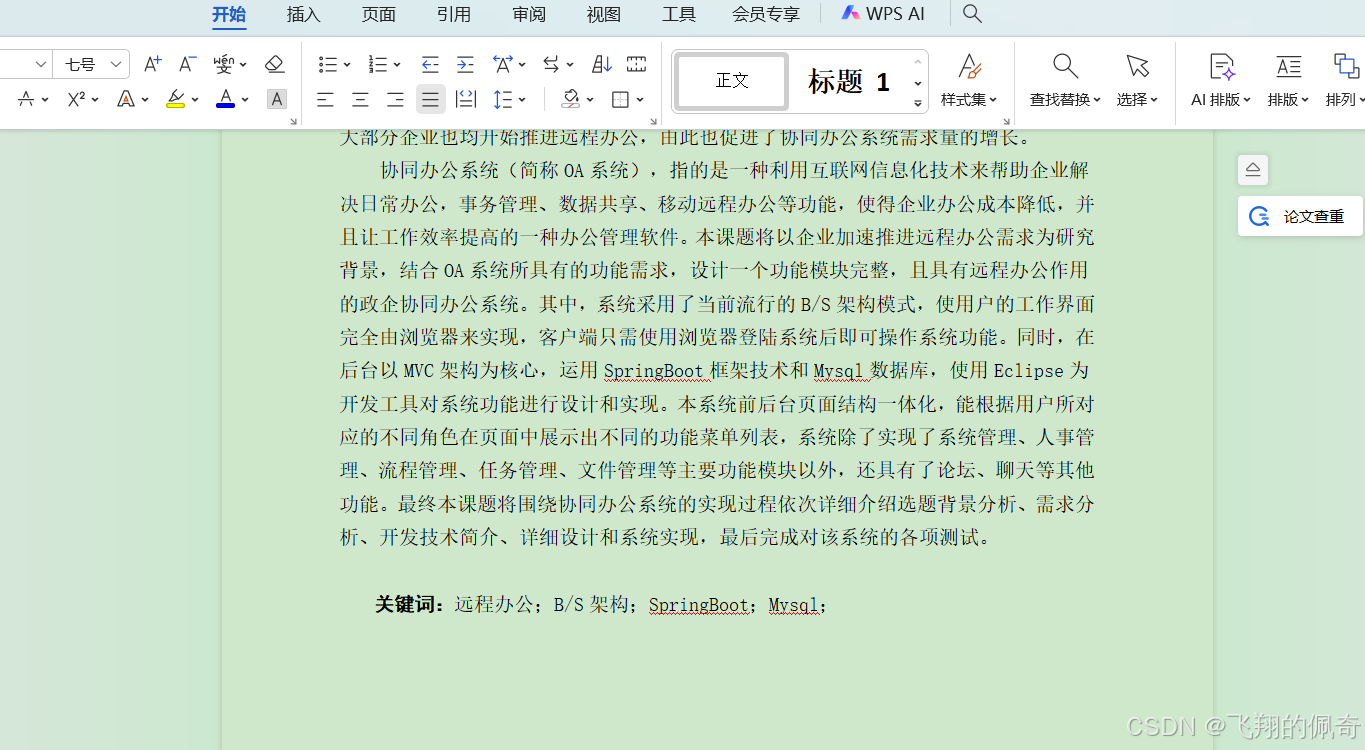This screenshot has width=1365, height=750.
Task: Open WPS AI
Action: point(883,14)
